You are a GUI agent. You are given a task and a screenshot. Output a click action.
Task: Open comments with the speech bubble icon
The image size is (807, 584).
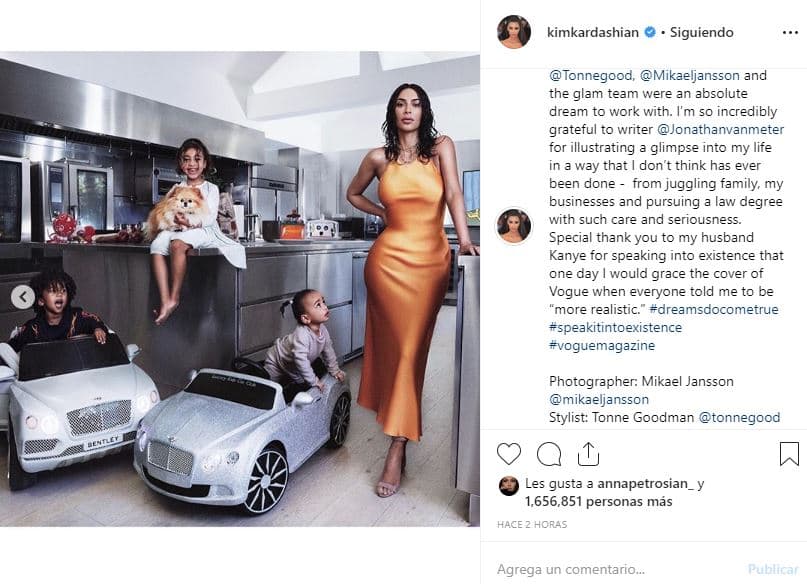(x=549, y=454)
